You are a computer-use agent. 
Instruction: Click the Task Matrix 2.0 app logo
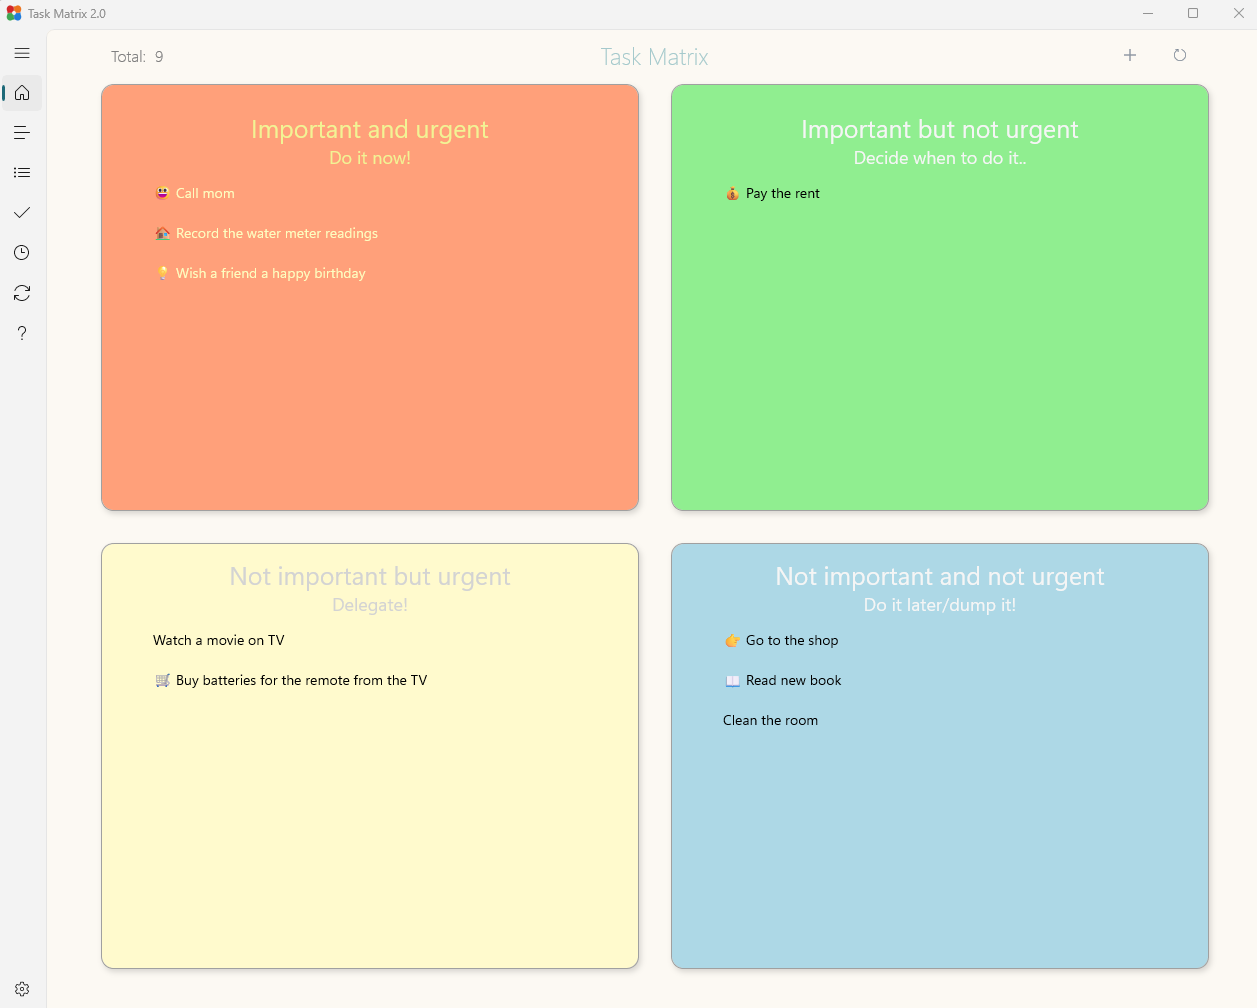tap(14, 13)
